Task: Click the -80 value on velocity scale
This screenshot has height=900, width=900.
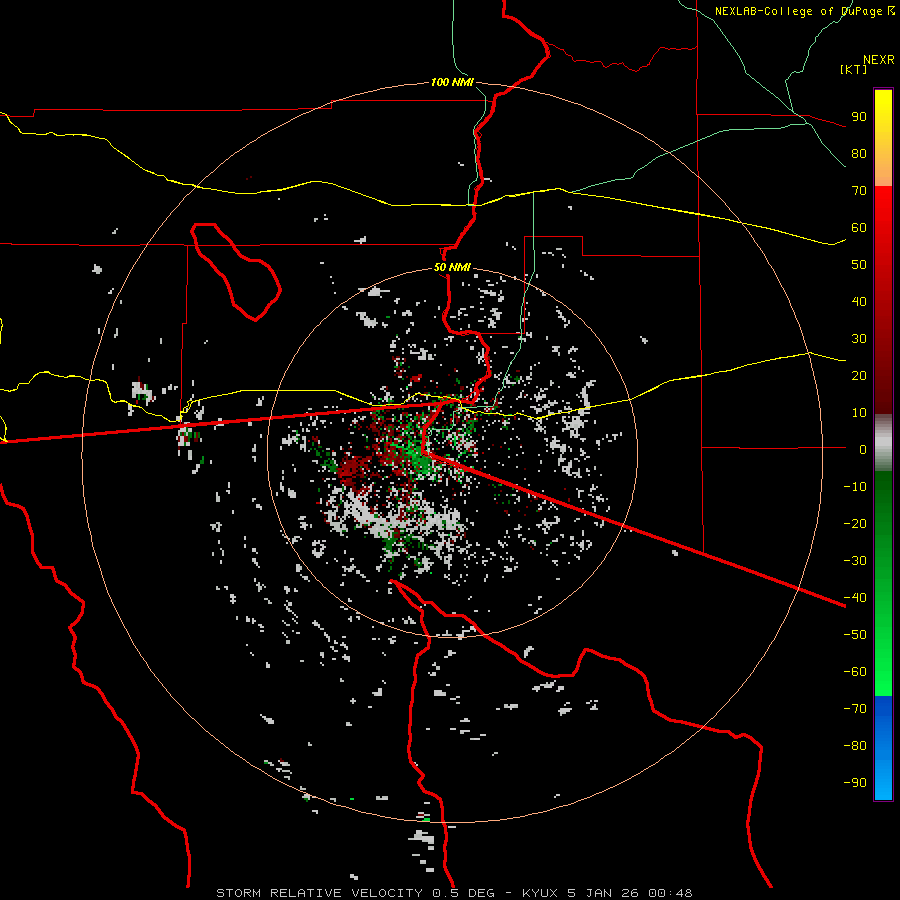Action: [x=855, y=746]
